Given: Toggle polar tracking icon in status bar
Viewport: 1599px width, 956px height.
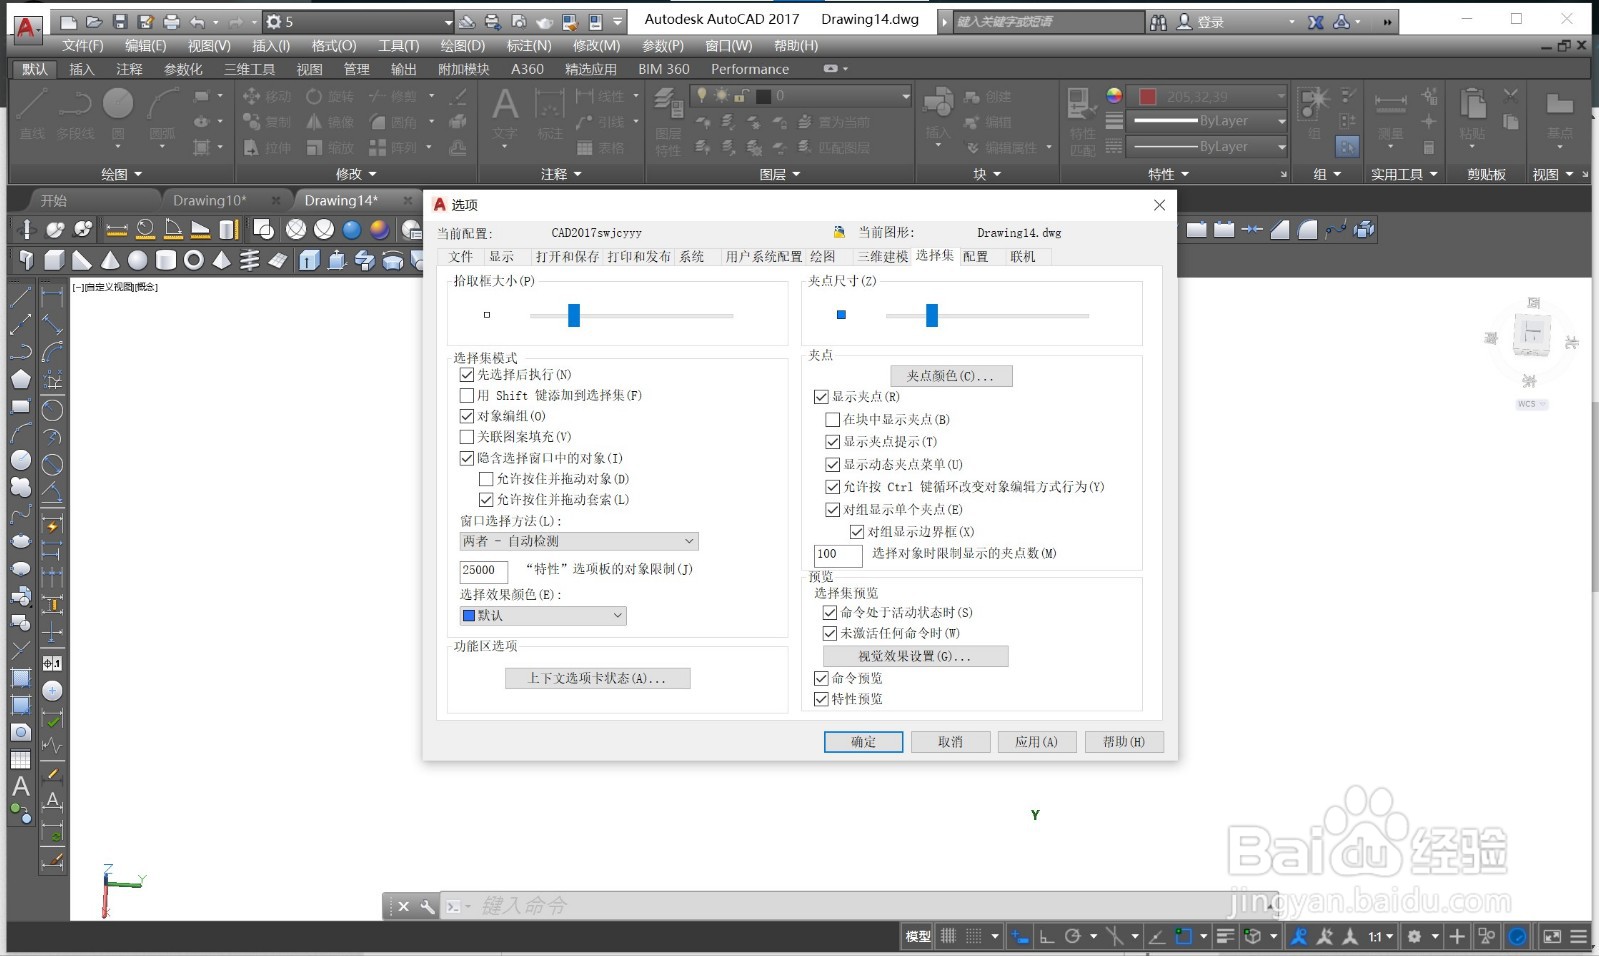Looking at the screenshot, I should 1073,936.
